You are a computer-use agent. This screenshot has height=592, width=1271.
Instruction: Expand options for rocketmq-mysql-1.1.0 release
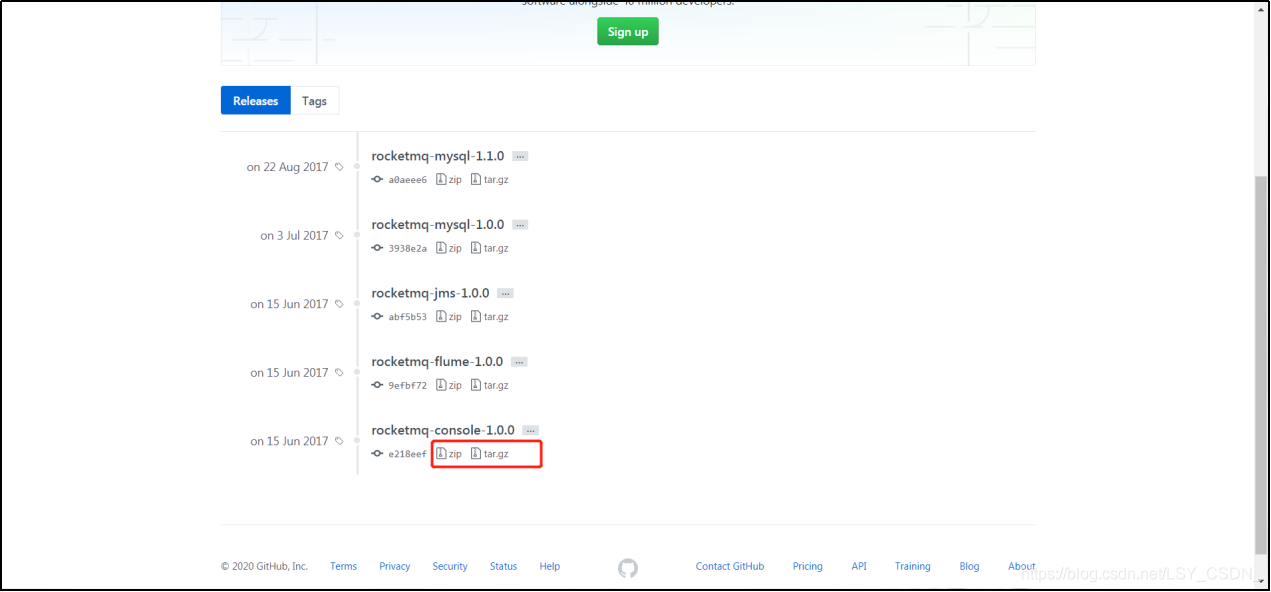click(x=519, y=155)
